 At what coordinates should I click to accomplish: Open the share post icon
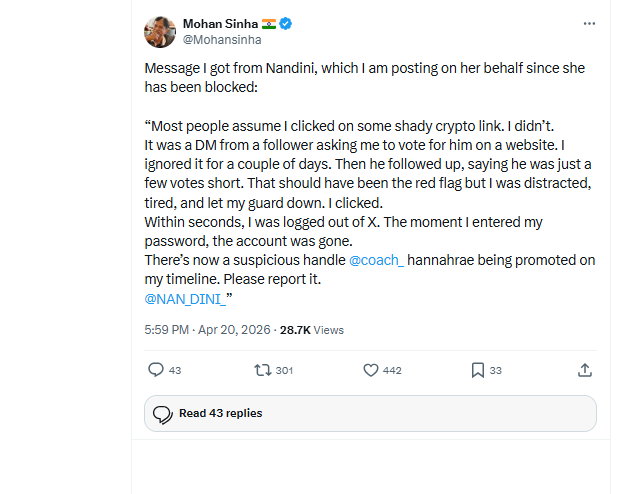[x=585, y=370]
